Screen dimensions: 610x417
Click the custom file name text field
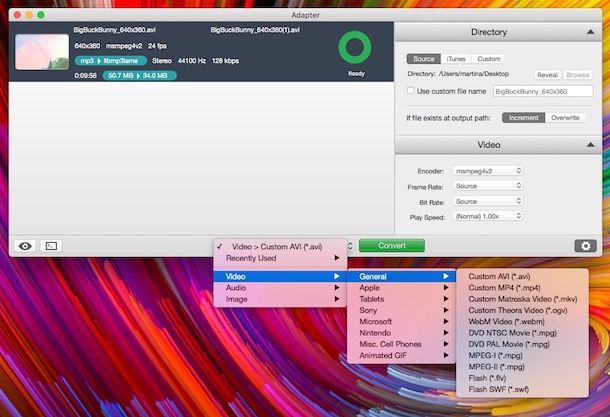[543, 91]
